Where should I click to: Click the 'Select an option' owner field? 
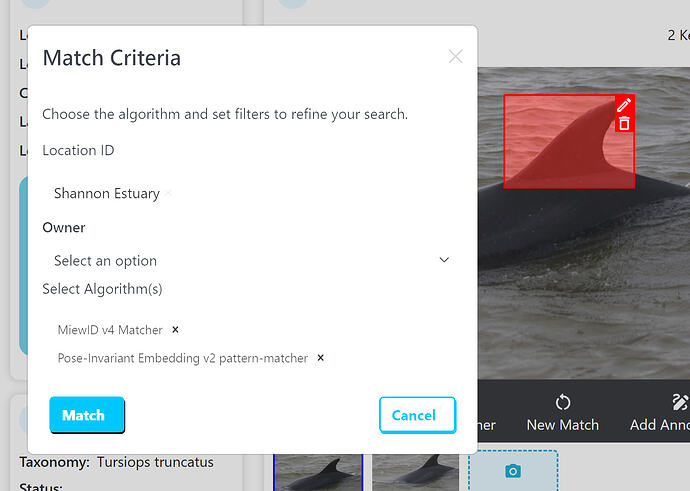coord(250,260)
